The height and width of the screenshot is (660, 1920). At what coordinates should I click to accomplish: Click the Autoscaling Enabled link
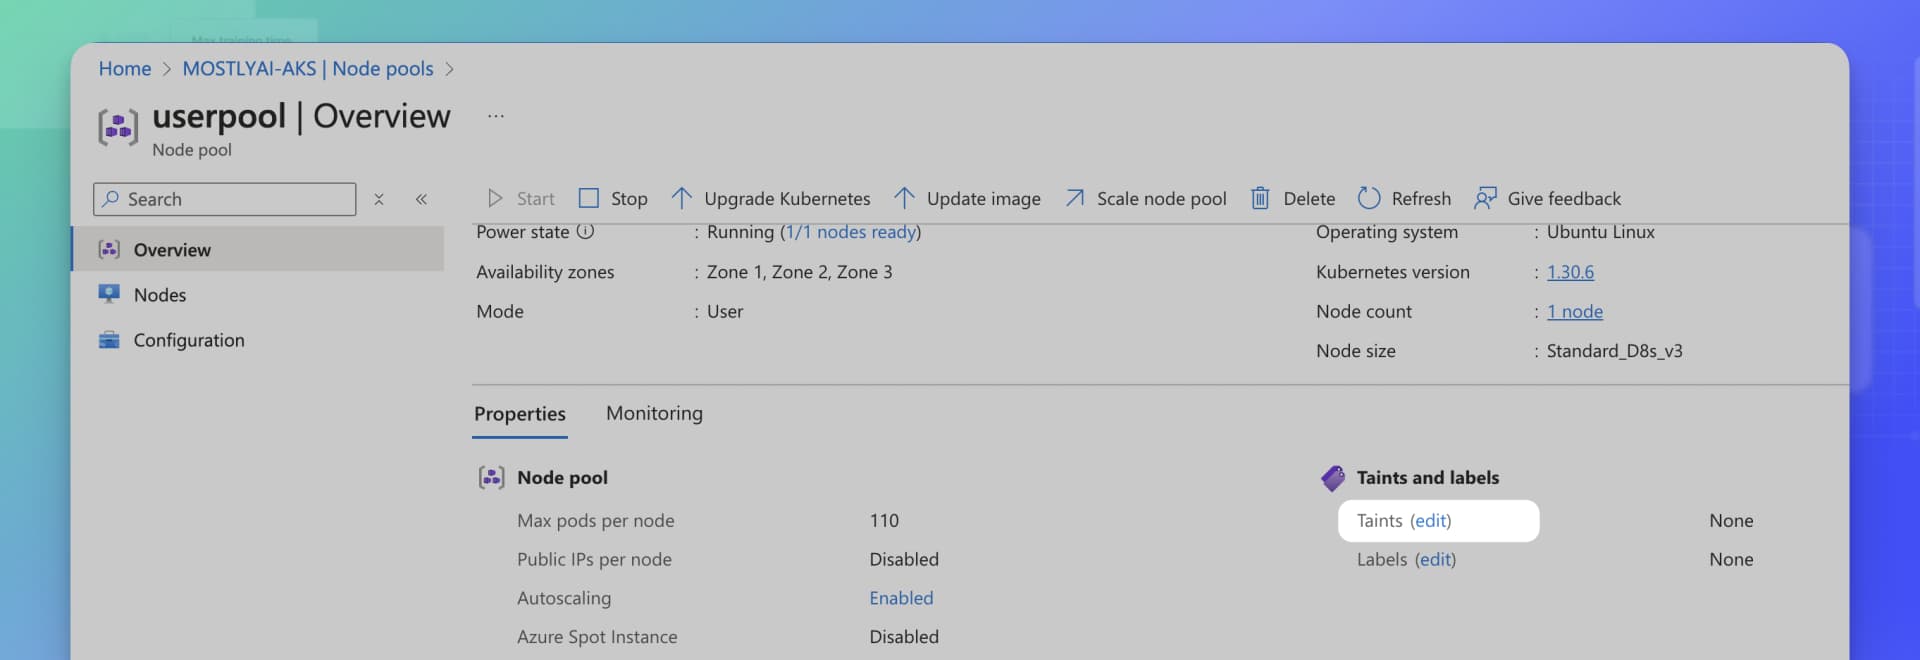point(900,598)
